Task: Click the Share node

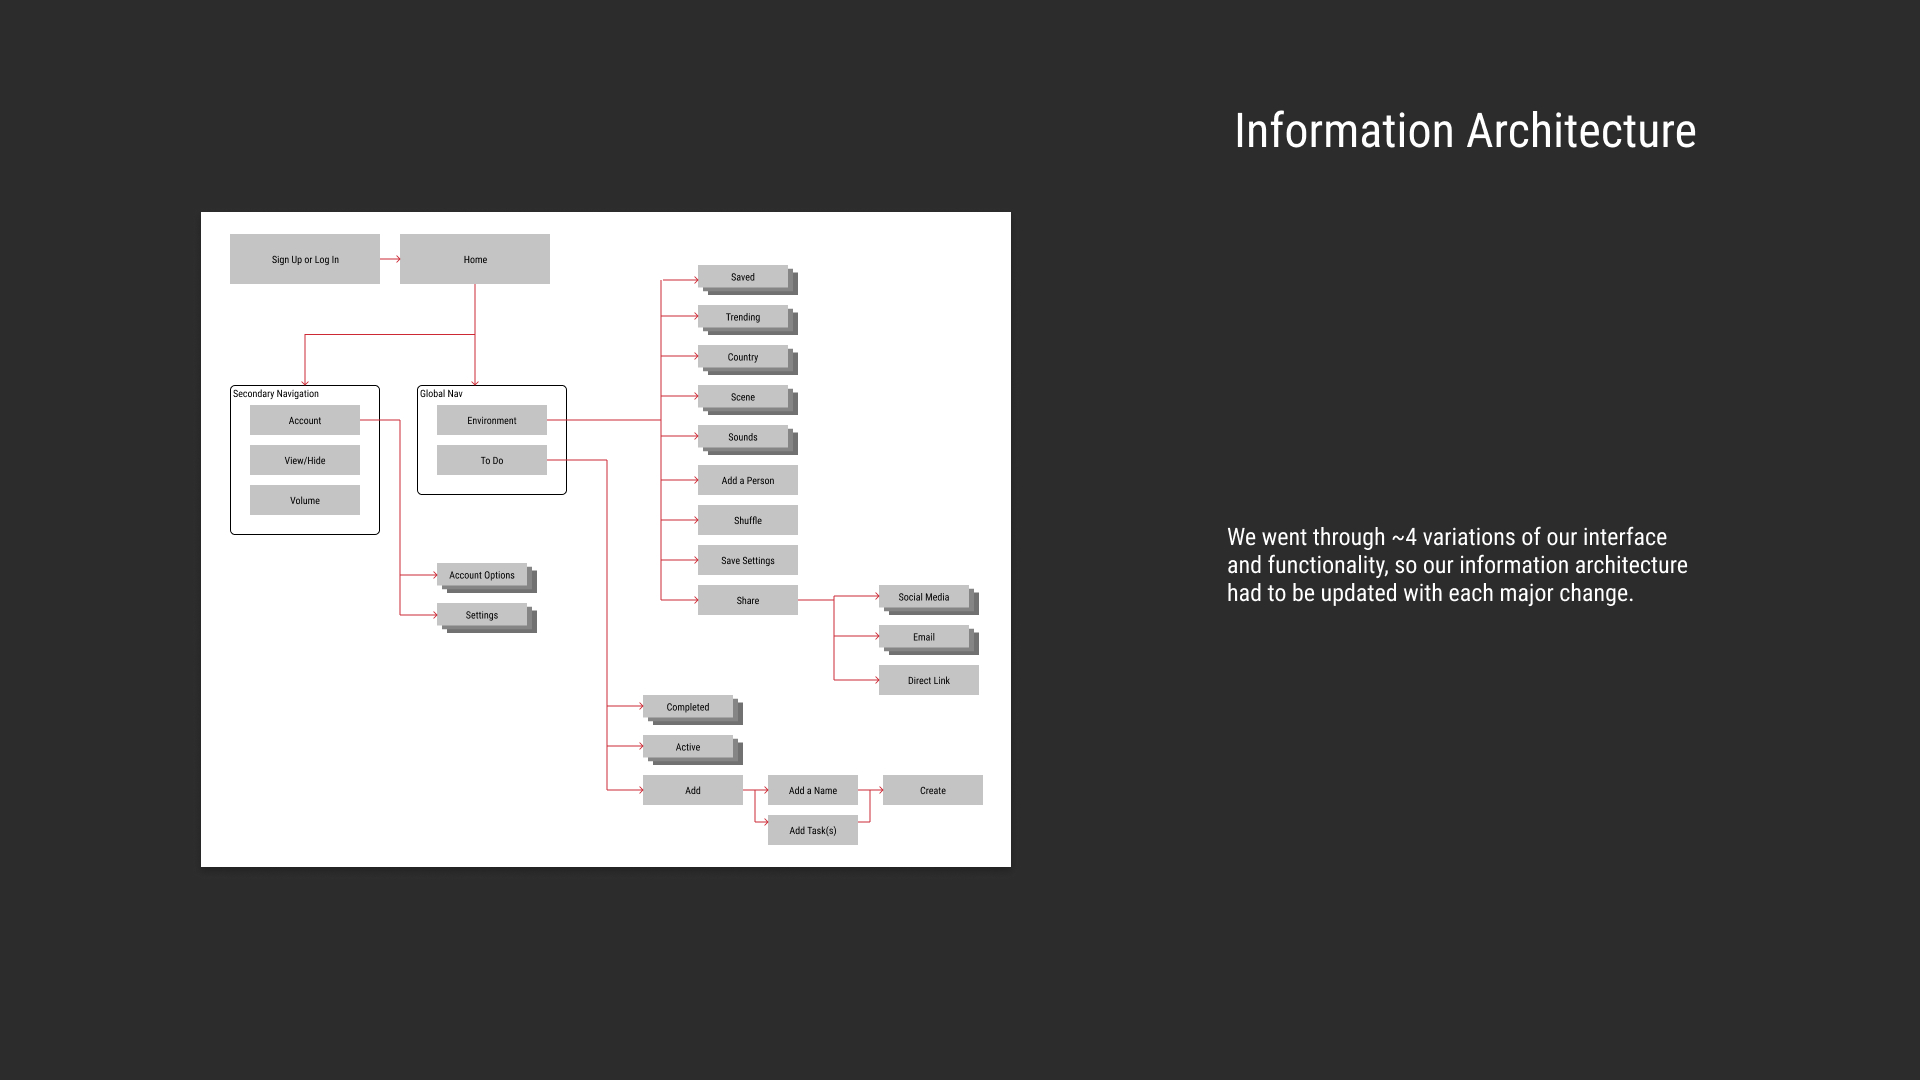Action: coord(748,600)
